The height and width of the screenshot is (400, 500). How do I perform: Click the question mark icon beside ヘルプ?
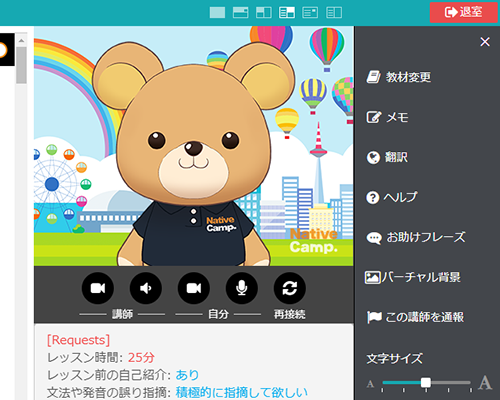pyautogui.click(x=373, y=198)
